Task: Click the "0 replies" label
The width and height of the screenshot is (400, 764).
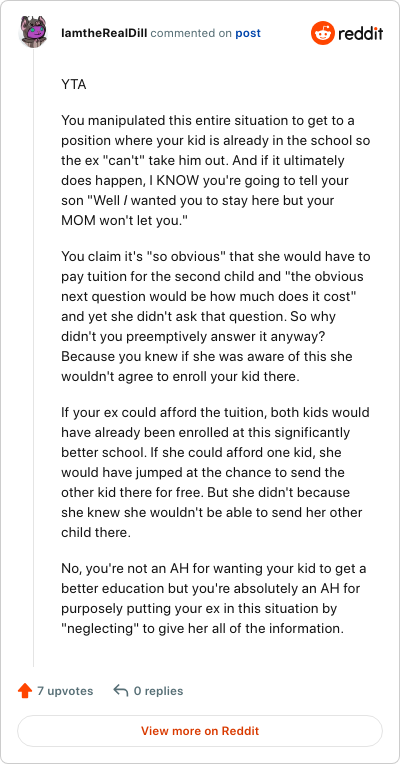Action: coord(158,691)
